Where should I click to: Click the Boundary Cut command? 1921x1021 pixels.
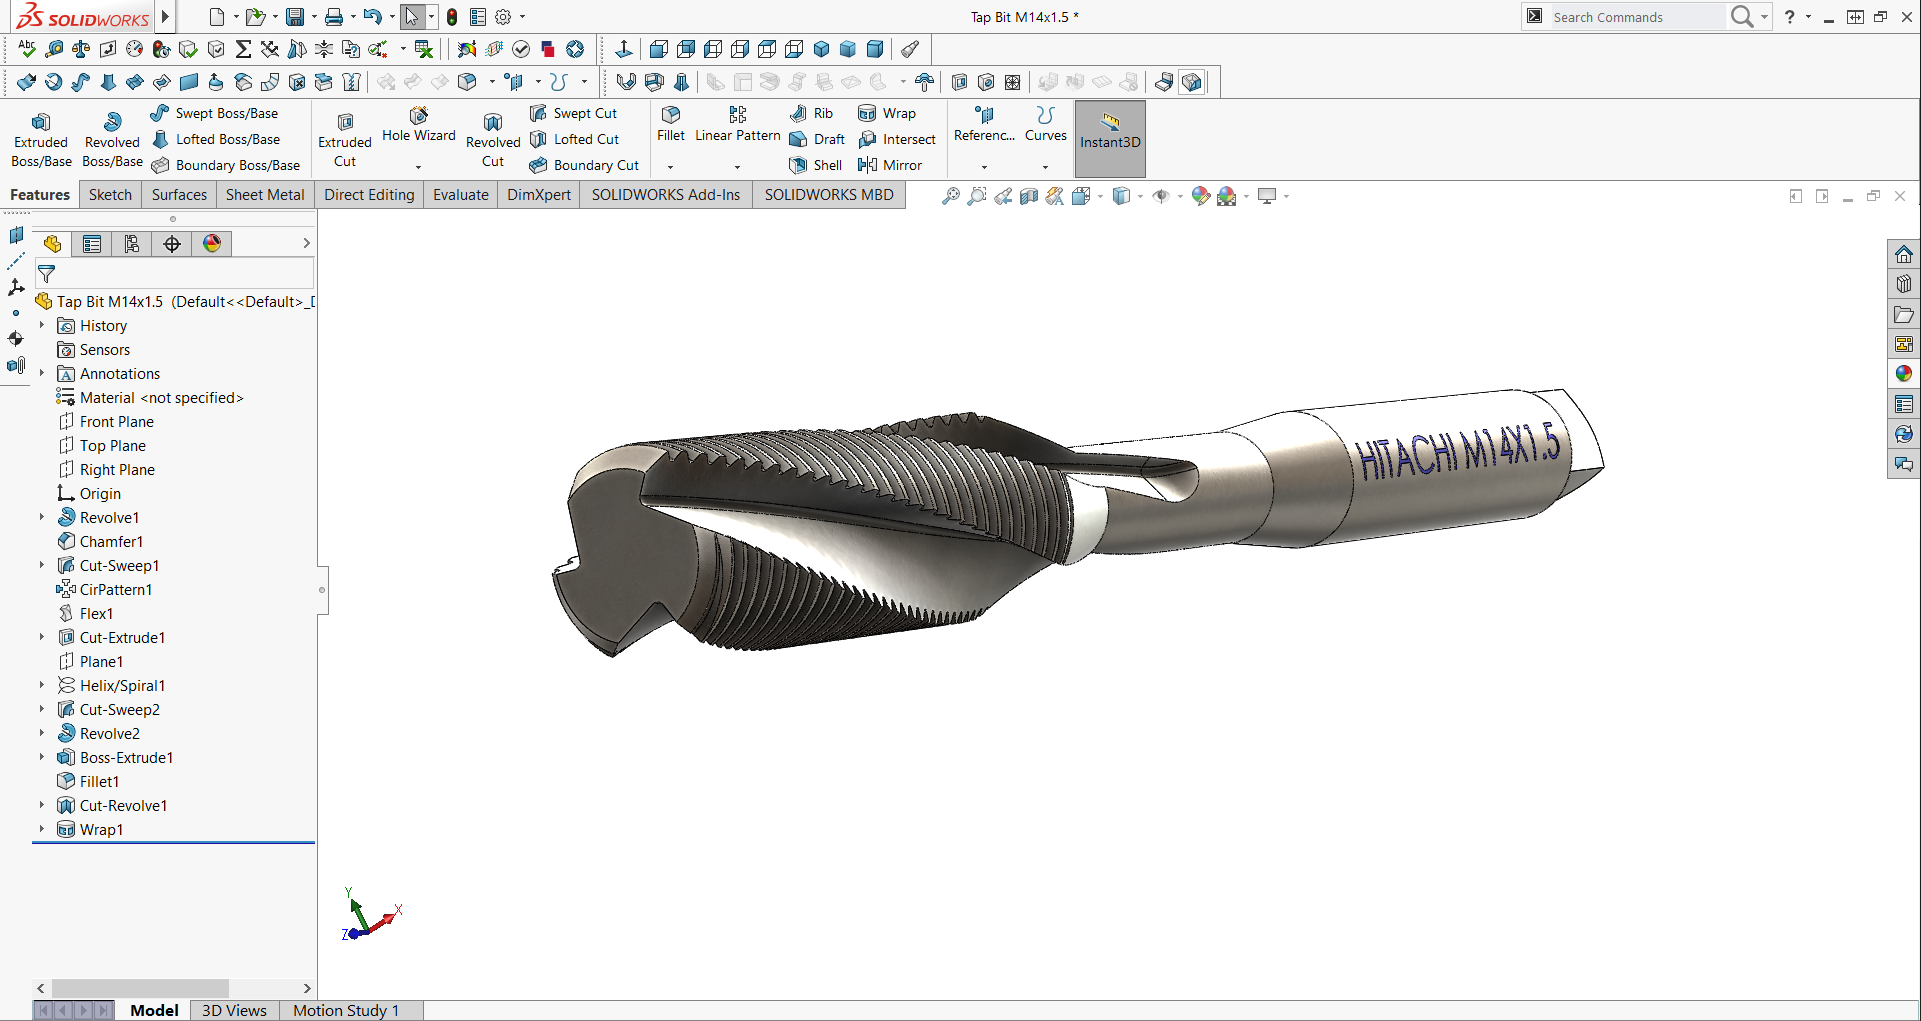[585, 165]
